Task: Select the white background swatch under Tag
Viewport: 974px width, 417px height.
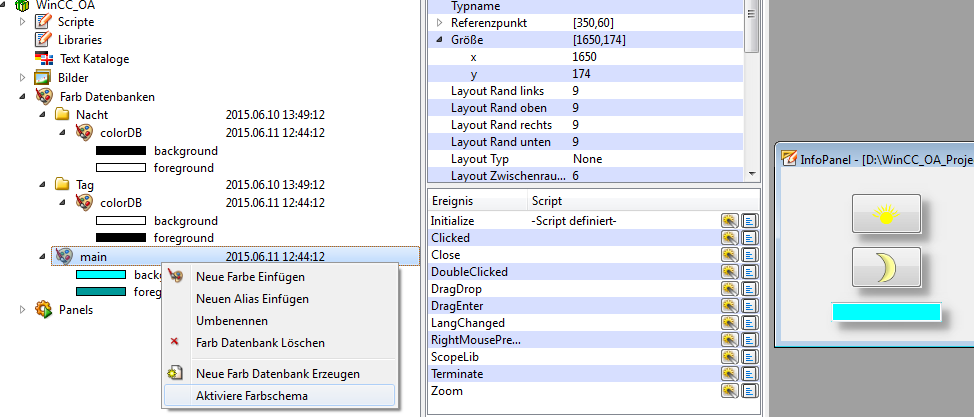Action: (121, 221)
